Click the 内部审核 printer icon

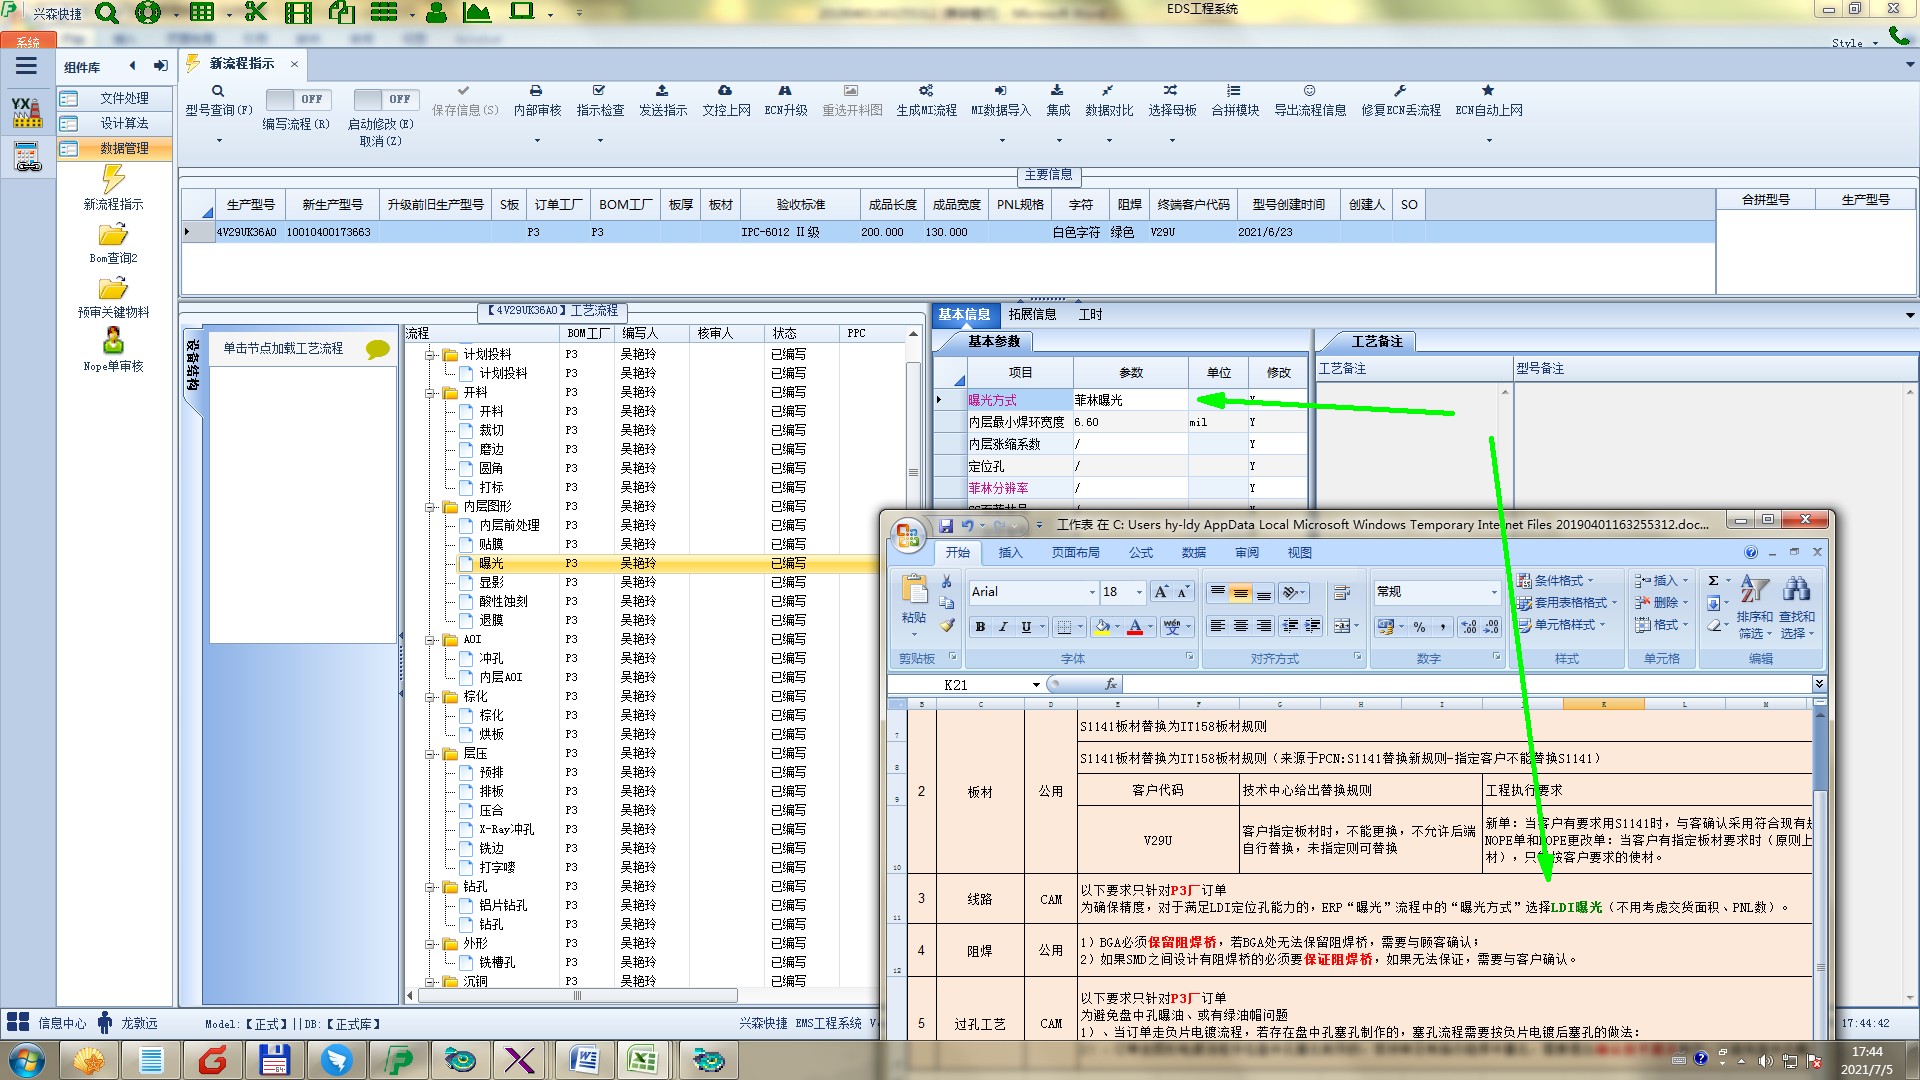coord(536,91)
